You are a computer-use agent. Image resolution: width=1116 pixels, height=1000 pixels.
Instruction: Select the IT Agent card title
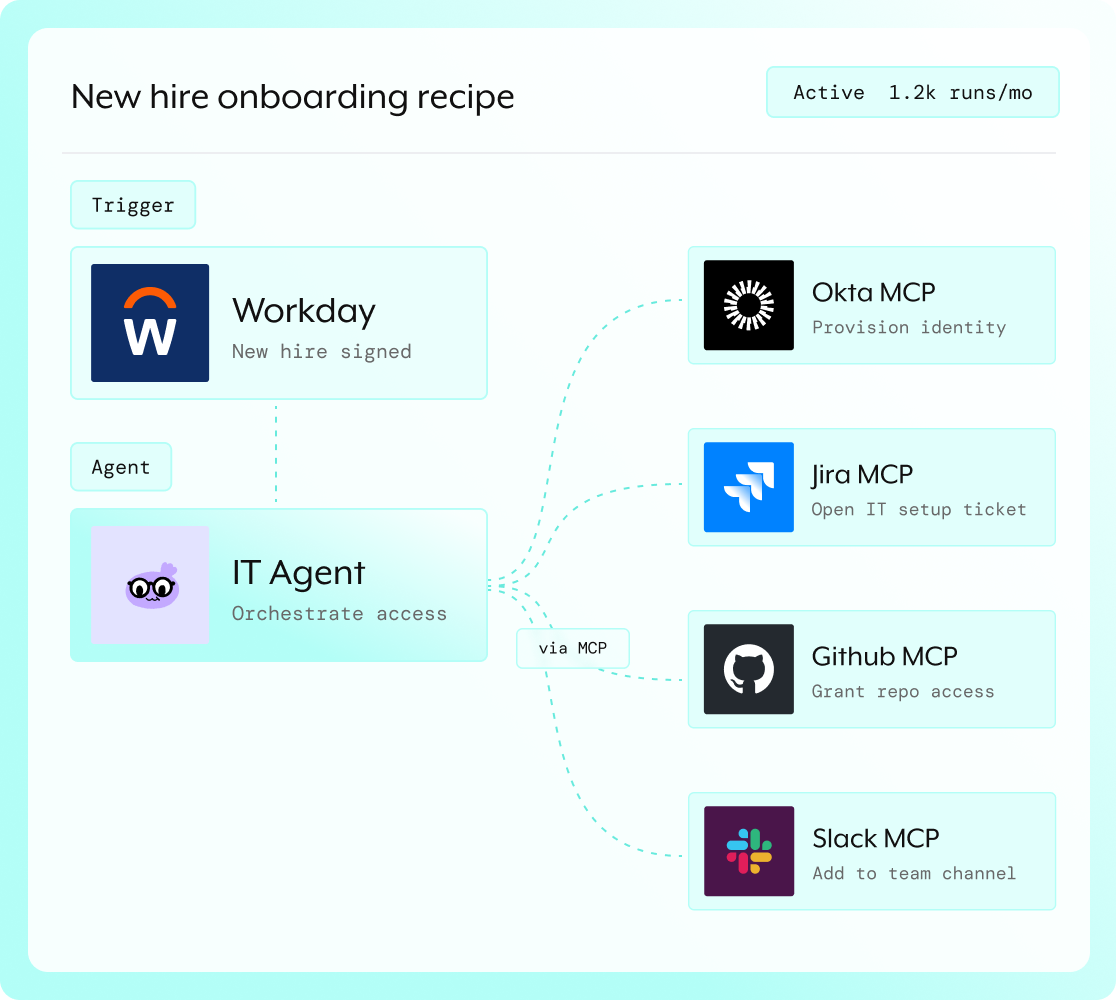(298, 573)
